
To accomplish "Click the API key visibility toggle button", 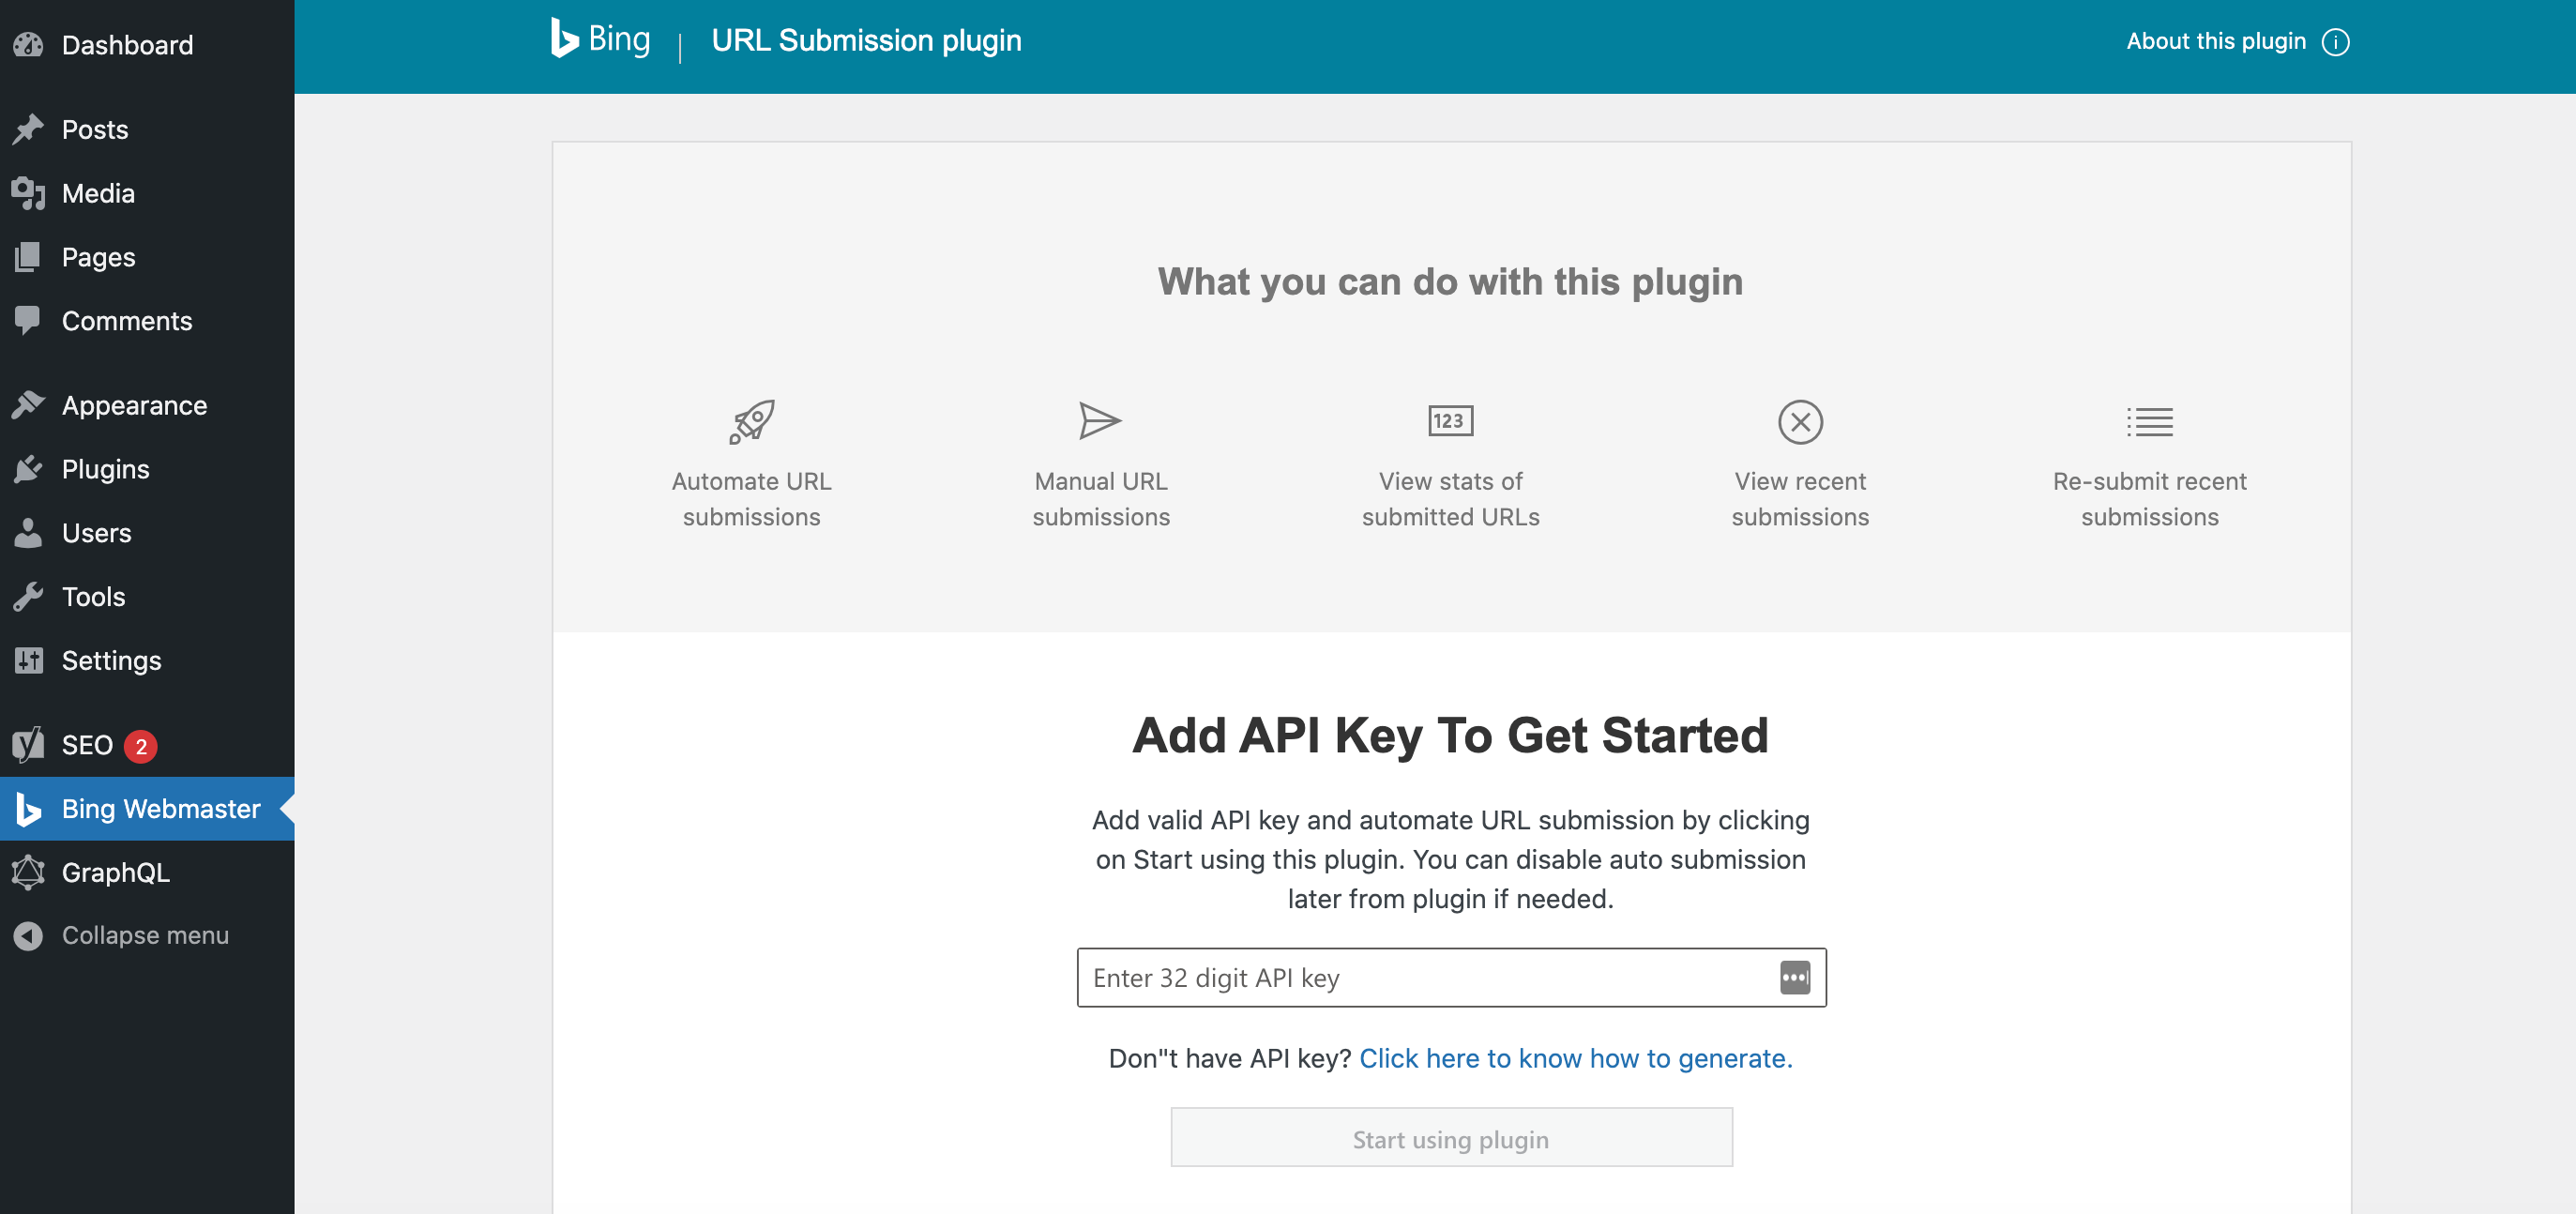I will [x=1796, y=976].
